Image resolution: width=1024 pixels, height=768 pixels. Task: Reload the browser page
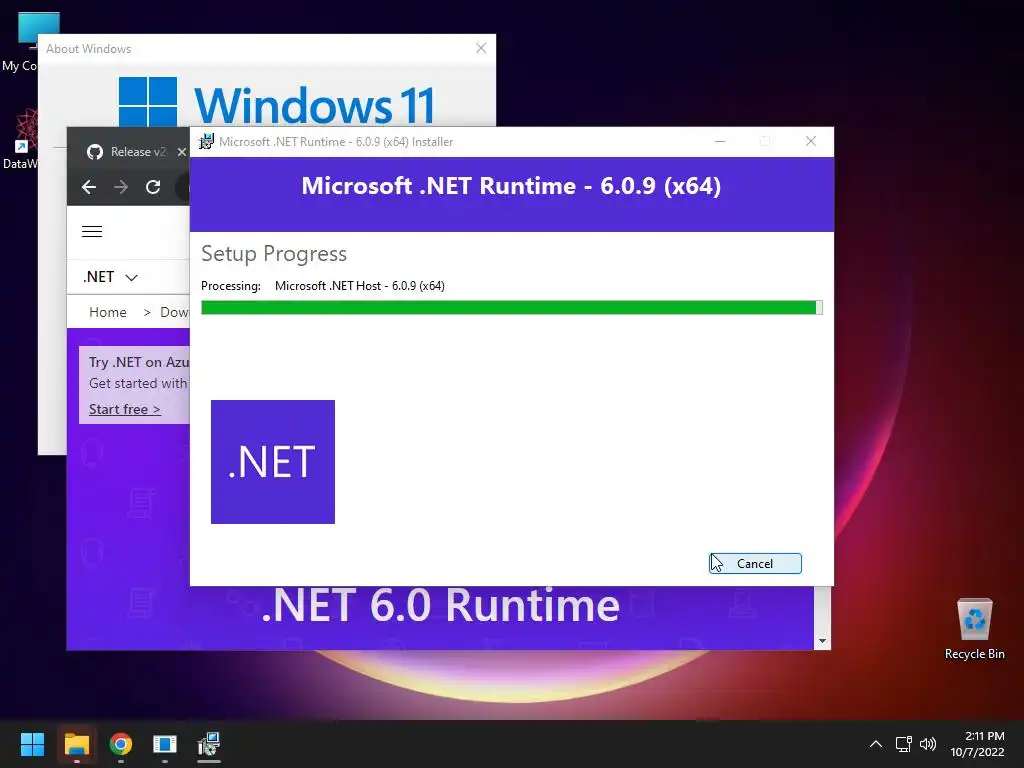tap(153, 187)
